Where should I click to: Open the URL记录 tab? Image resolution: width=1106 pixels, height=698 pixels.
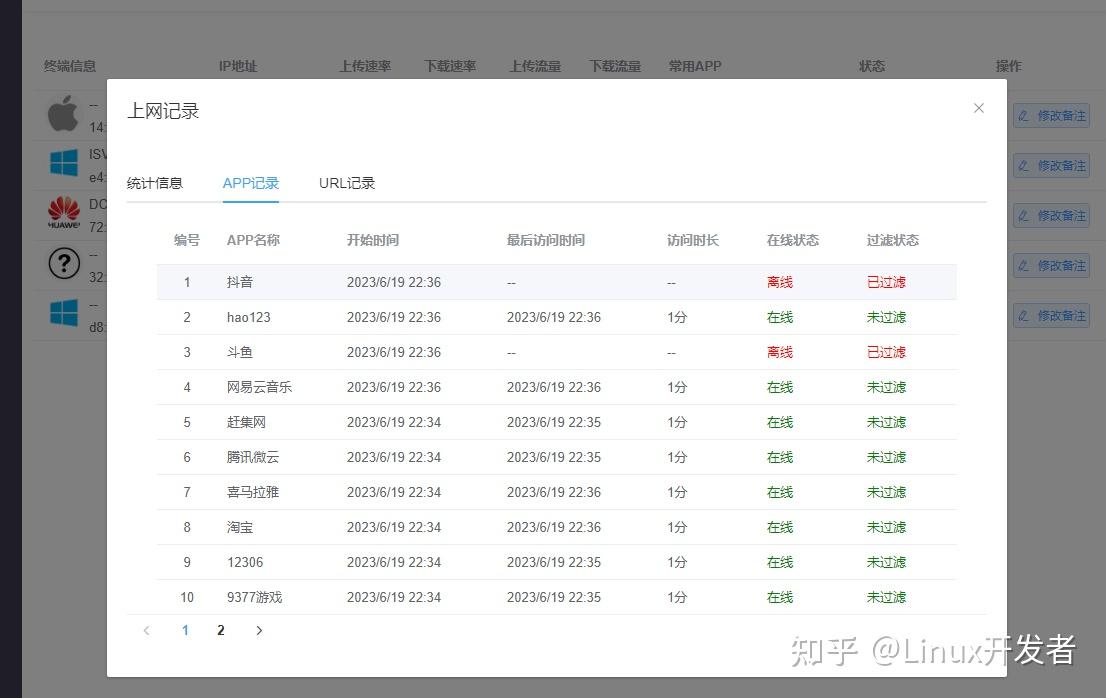coord(346,183)
